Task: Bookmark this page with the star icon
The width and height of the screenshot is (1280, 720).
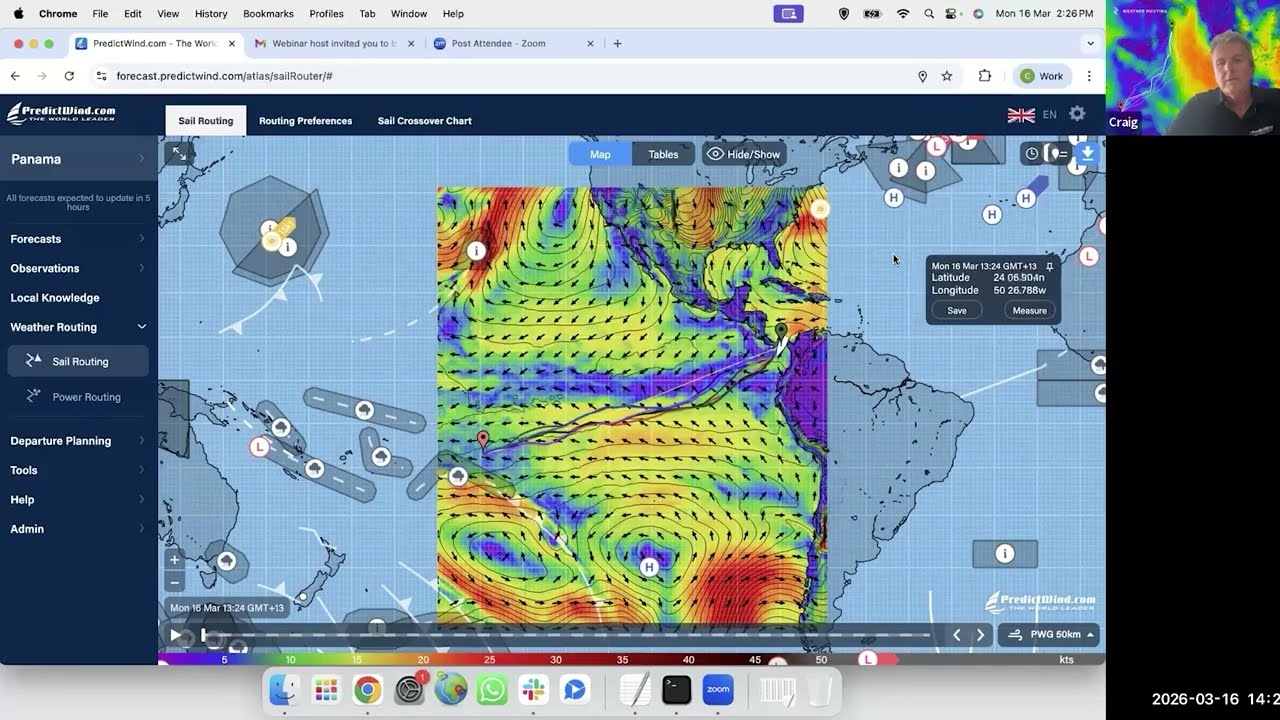Action: point(947,76)
